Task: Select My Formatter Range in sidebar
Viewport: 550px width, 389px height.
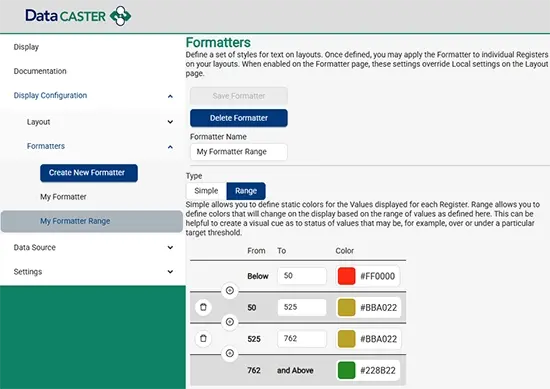Action: [92, 221]
